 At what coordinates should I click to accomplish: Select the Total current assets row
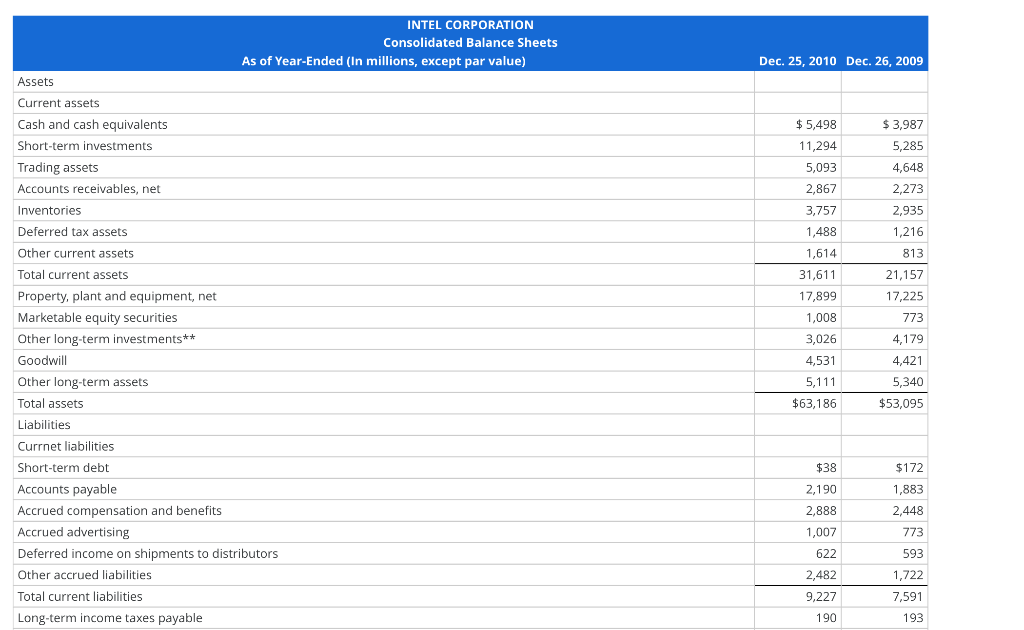click(72, 274)
